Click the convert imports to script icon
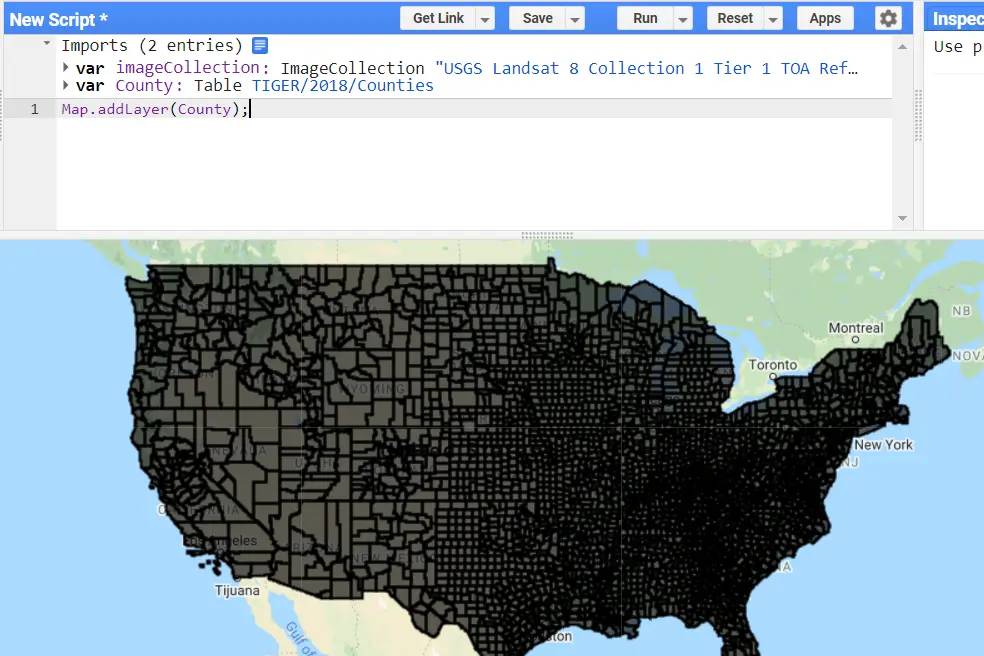Viewport: 984px width, 656px height. point(259,45)
